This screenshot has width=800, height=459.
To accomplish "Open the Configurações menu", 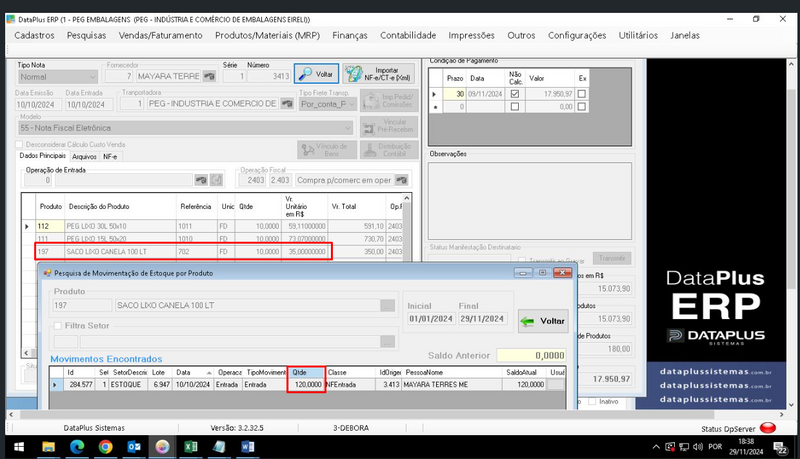I will point(577,35).
